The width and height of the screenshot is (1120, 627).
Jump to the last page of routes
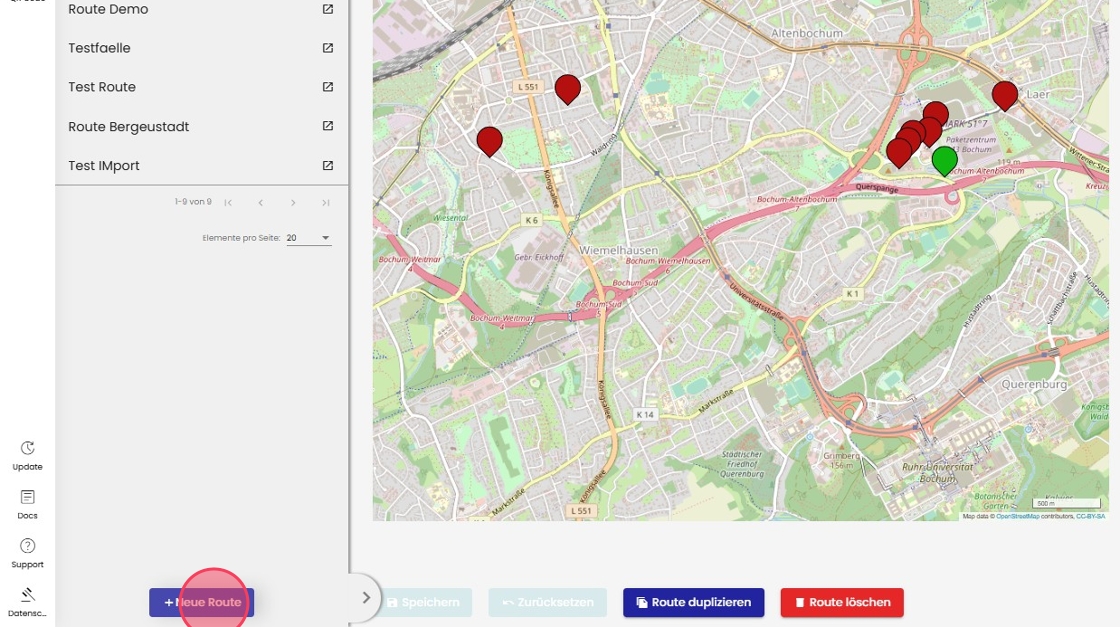(x=326, y=203)
